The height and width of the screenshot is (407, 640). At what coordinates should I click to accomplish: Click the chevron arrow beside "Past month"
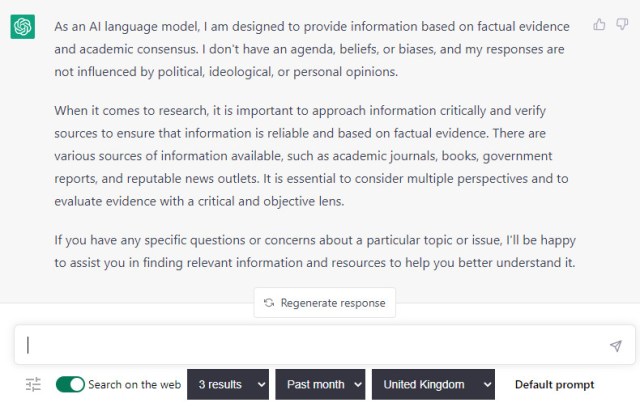(355, 385)
